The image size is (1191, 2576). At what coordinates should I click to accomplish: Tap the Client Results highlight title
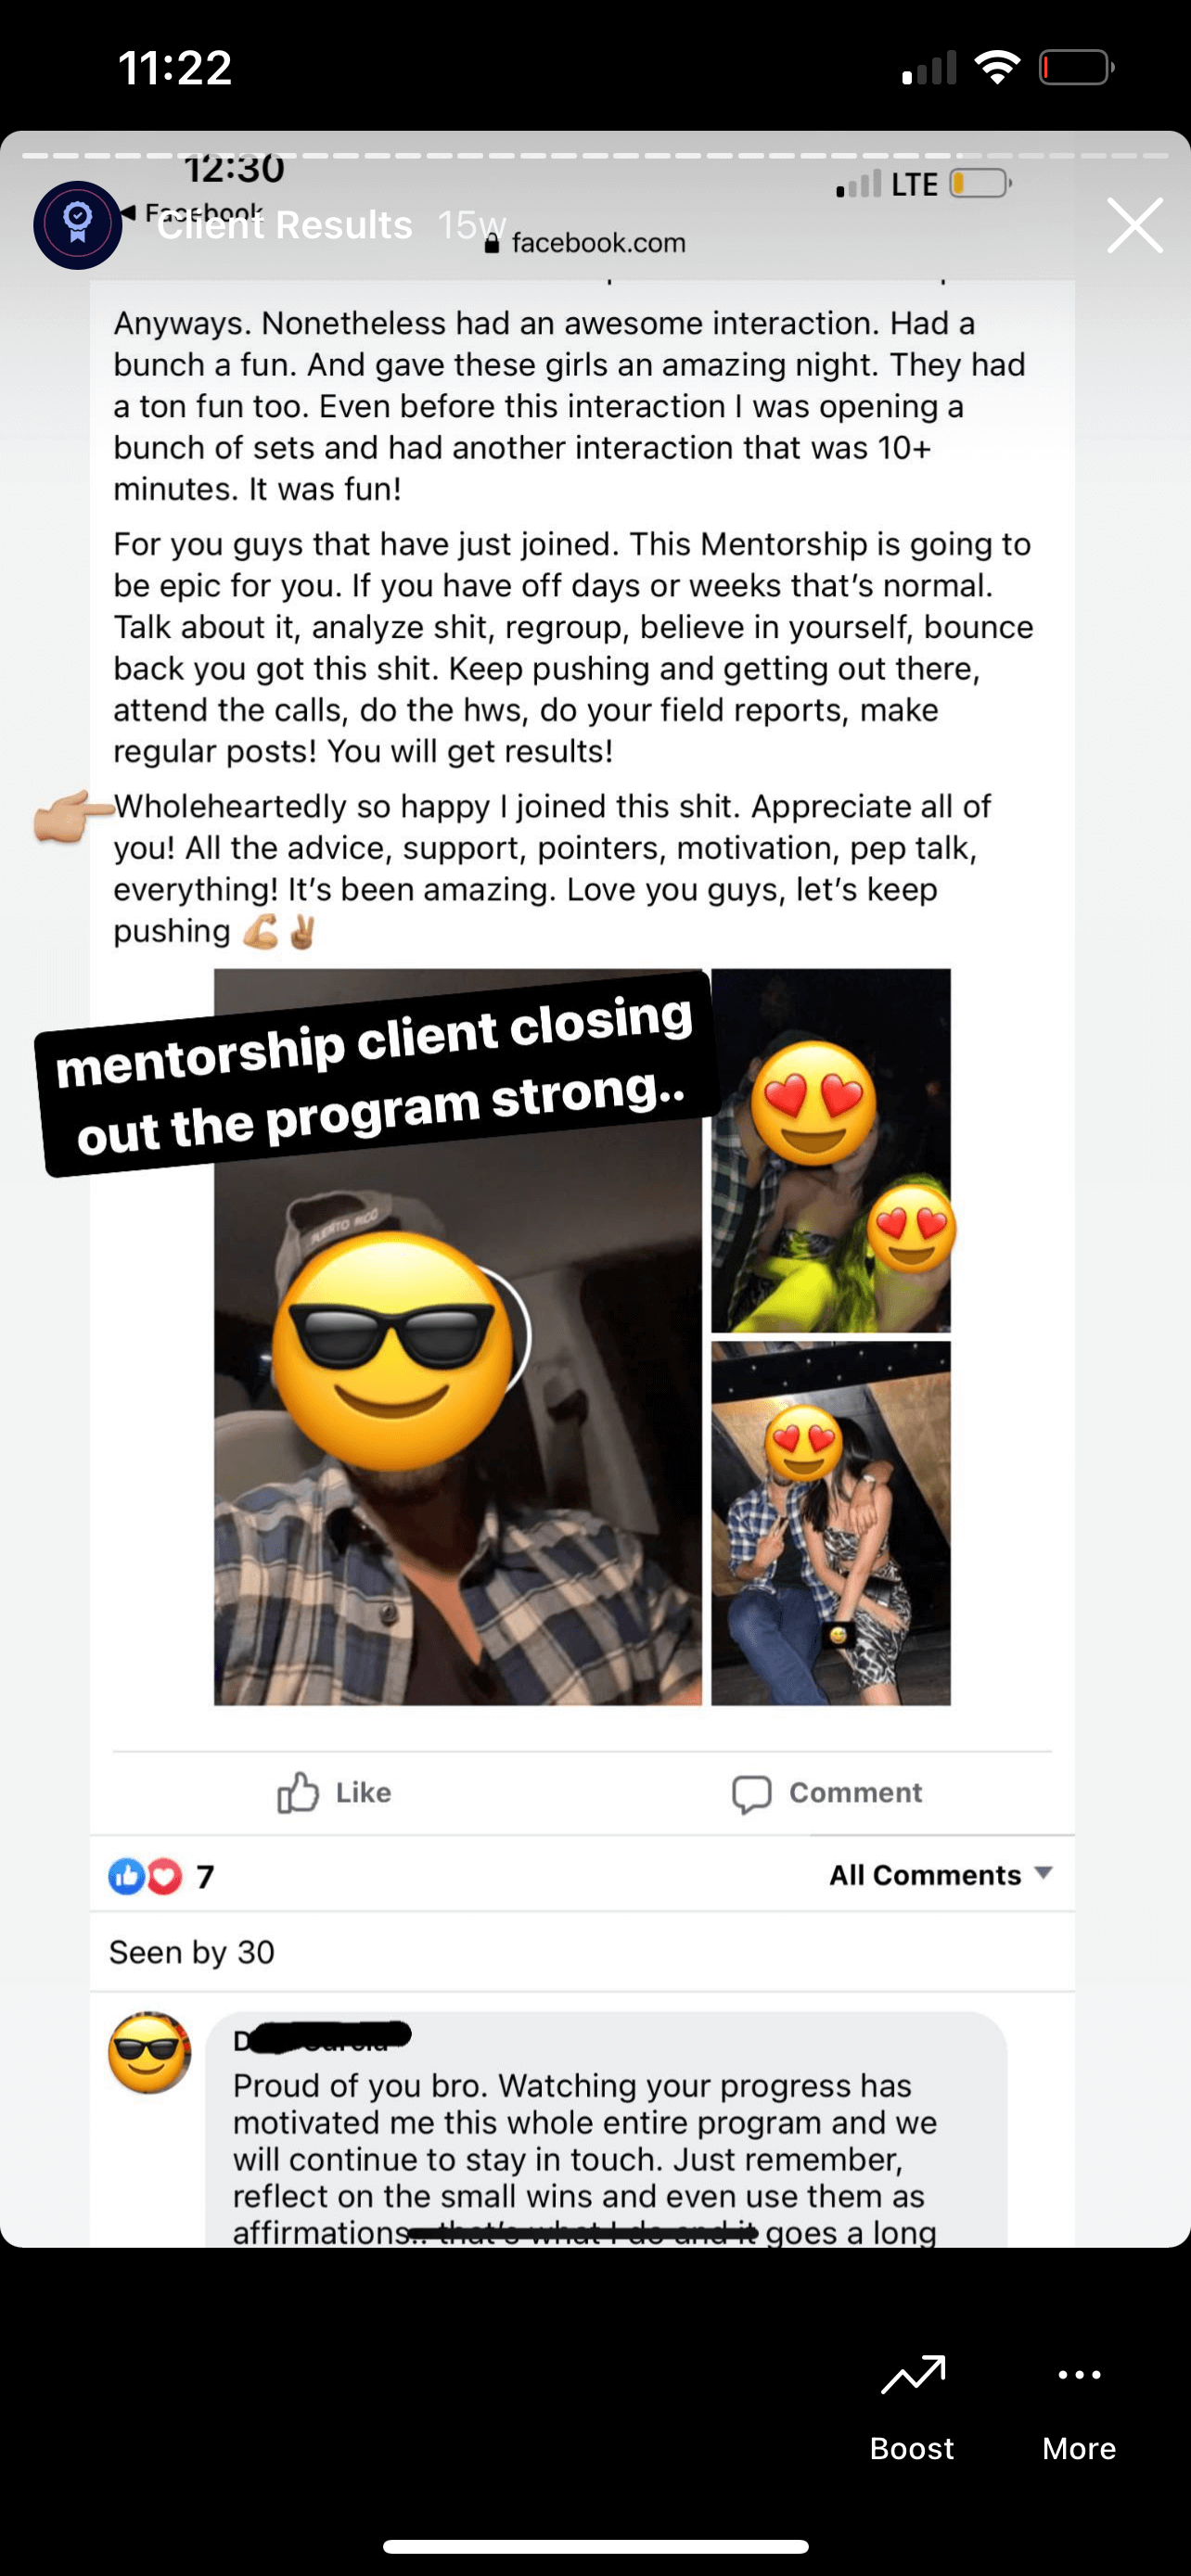[285, 225]
